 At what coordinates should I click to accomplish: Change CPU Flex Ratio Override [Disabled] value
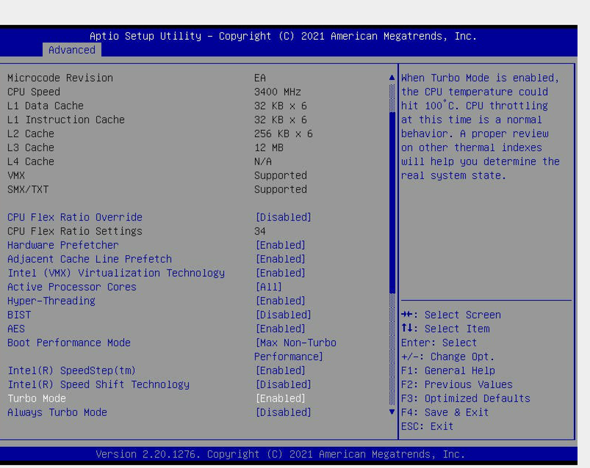tap(283, 217)
